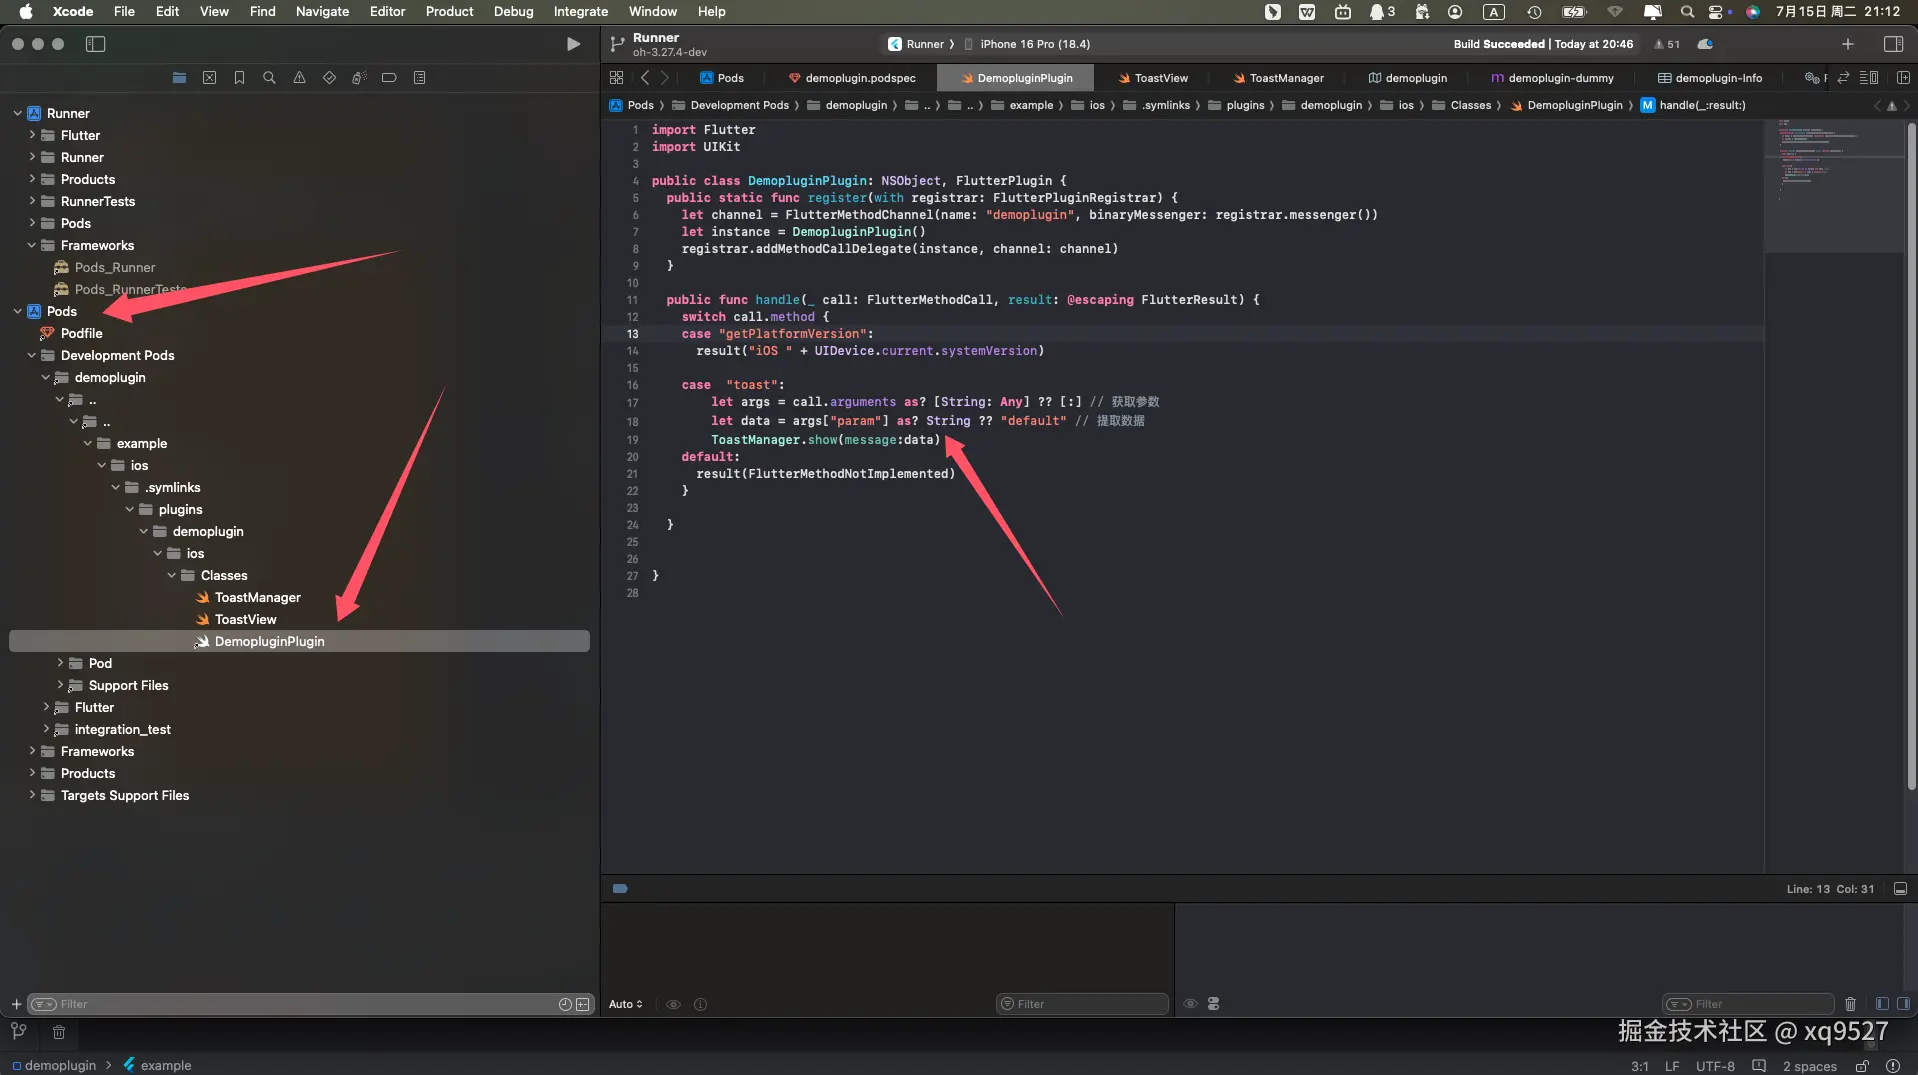Viewport: 1918px width, 1075px height.
Task: Collapse the Classes folder
Action: [x=172, y=575]
